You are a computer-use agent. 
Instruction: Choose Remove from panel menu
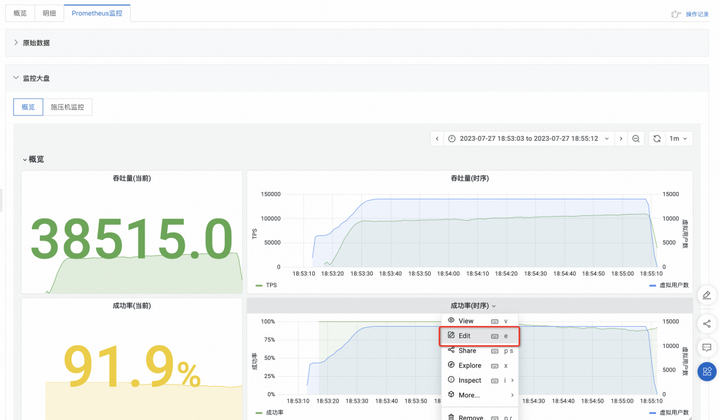[x=479, y=417]
